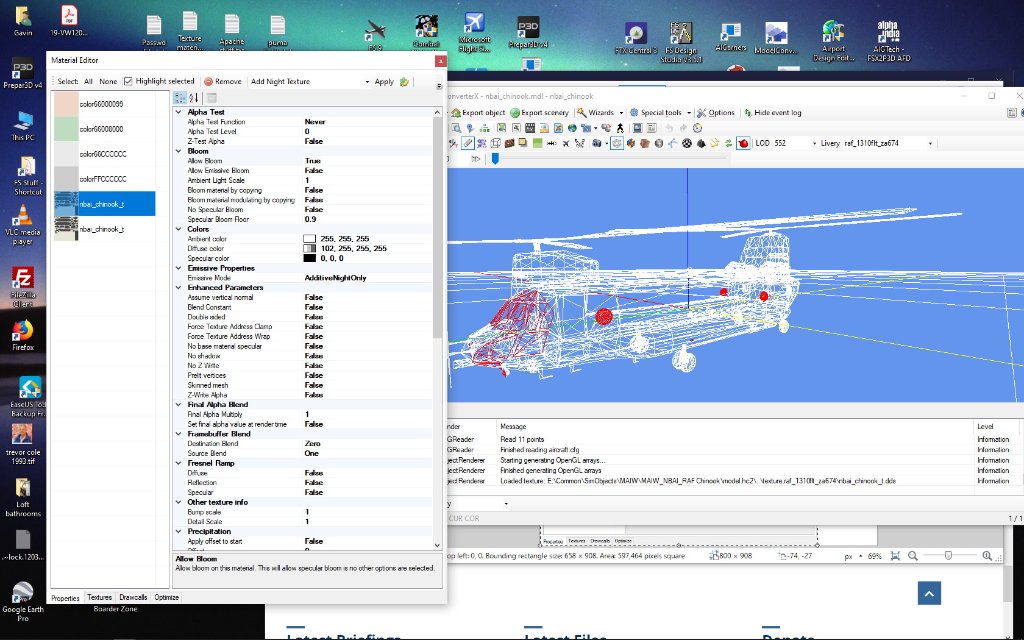Toggle the Highlight selected checkbox
The image size is (1024, 640).
point(128,81)
